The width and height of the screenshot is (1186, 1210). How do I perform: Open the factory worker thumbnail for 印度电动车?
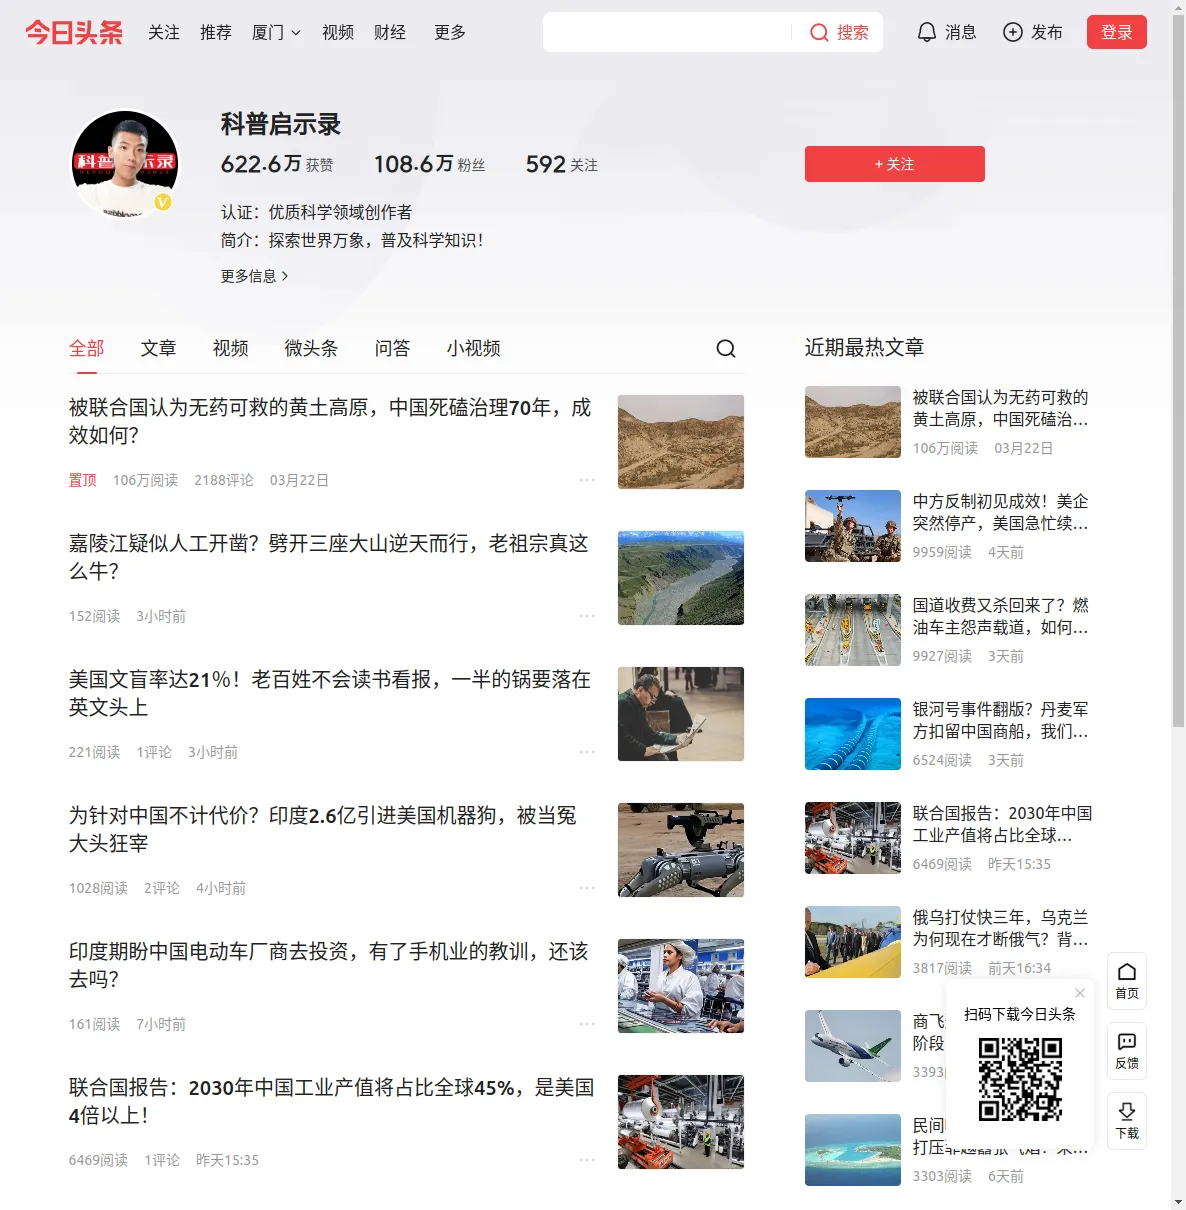[681, 986]
